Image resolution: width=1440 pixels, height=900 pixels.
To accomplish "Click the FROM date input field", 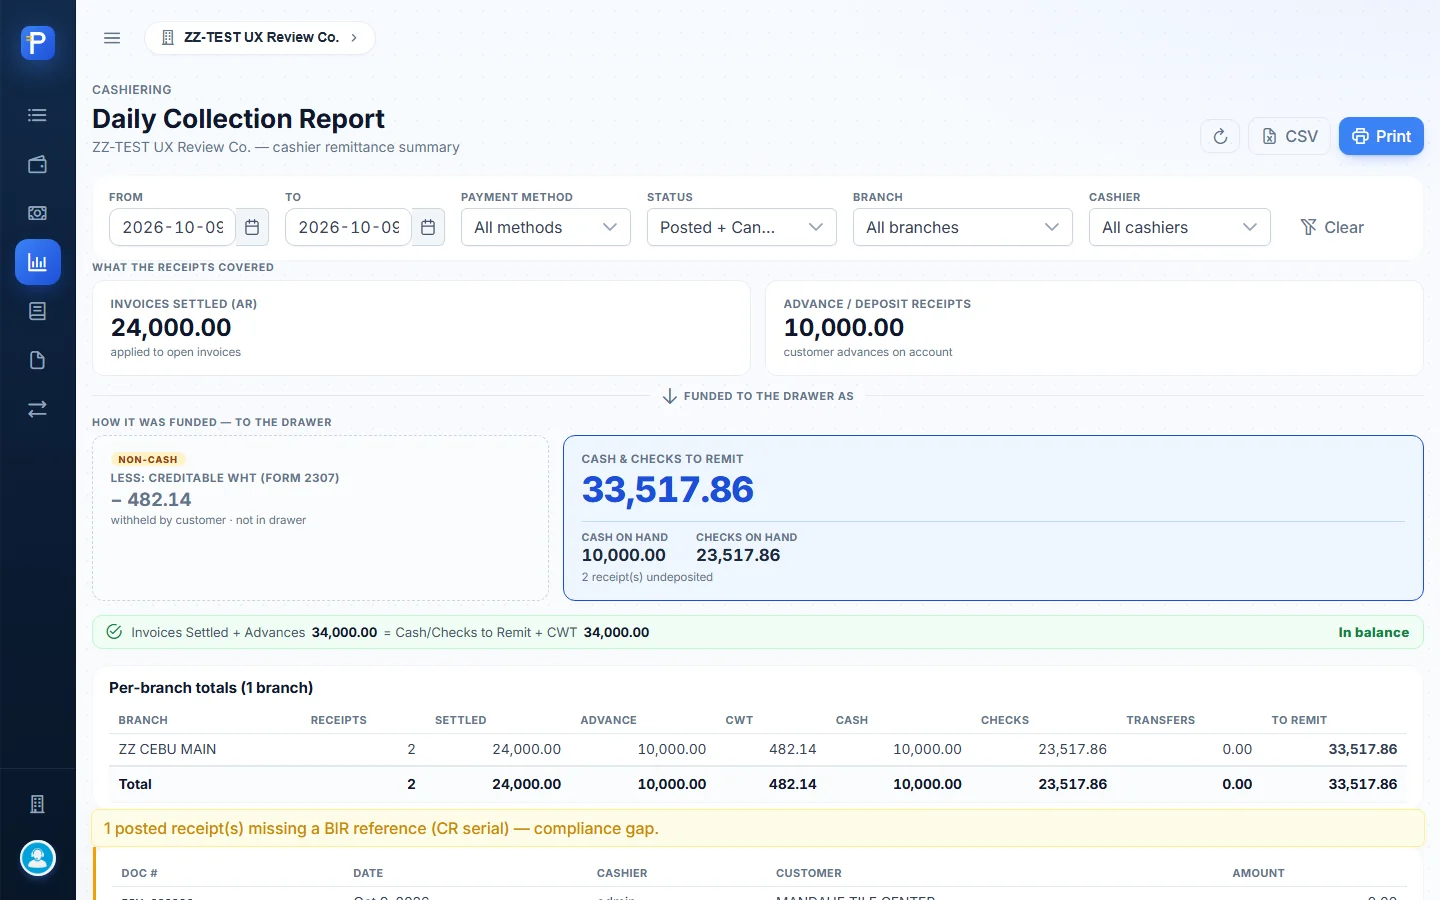I will pos(172,227).
